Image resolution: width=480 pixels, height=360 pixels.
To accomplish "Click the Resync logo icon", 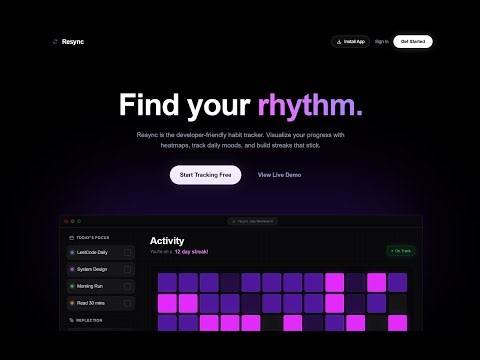I will pos(55,42).
